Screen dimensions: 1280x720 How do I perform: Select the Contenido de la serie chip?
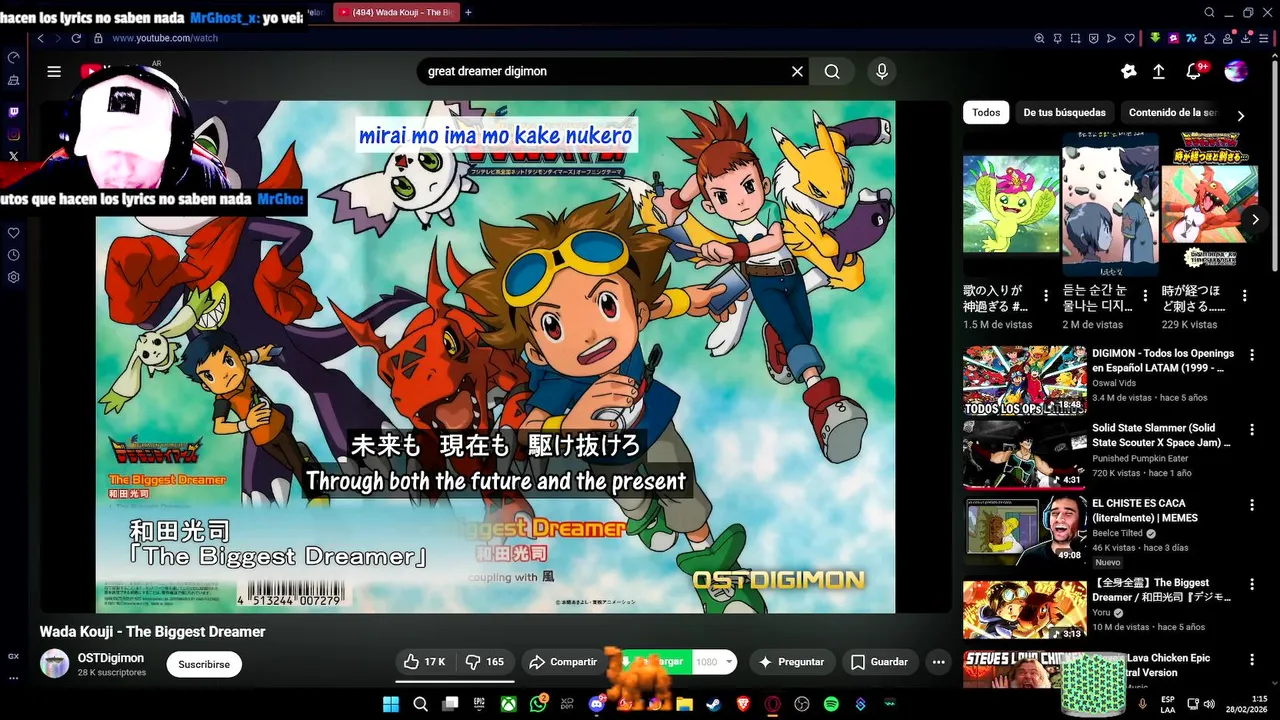point(1172,113)
